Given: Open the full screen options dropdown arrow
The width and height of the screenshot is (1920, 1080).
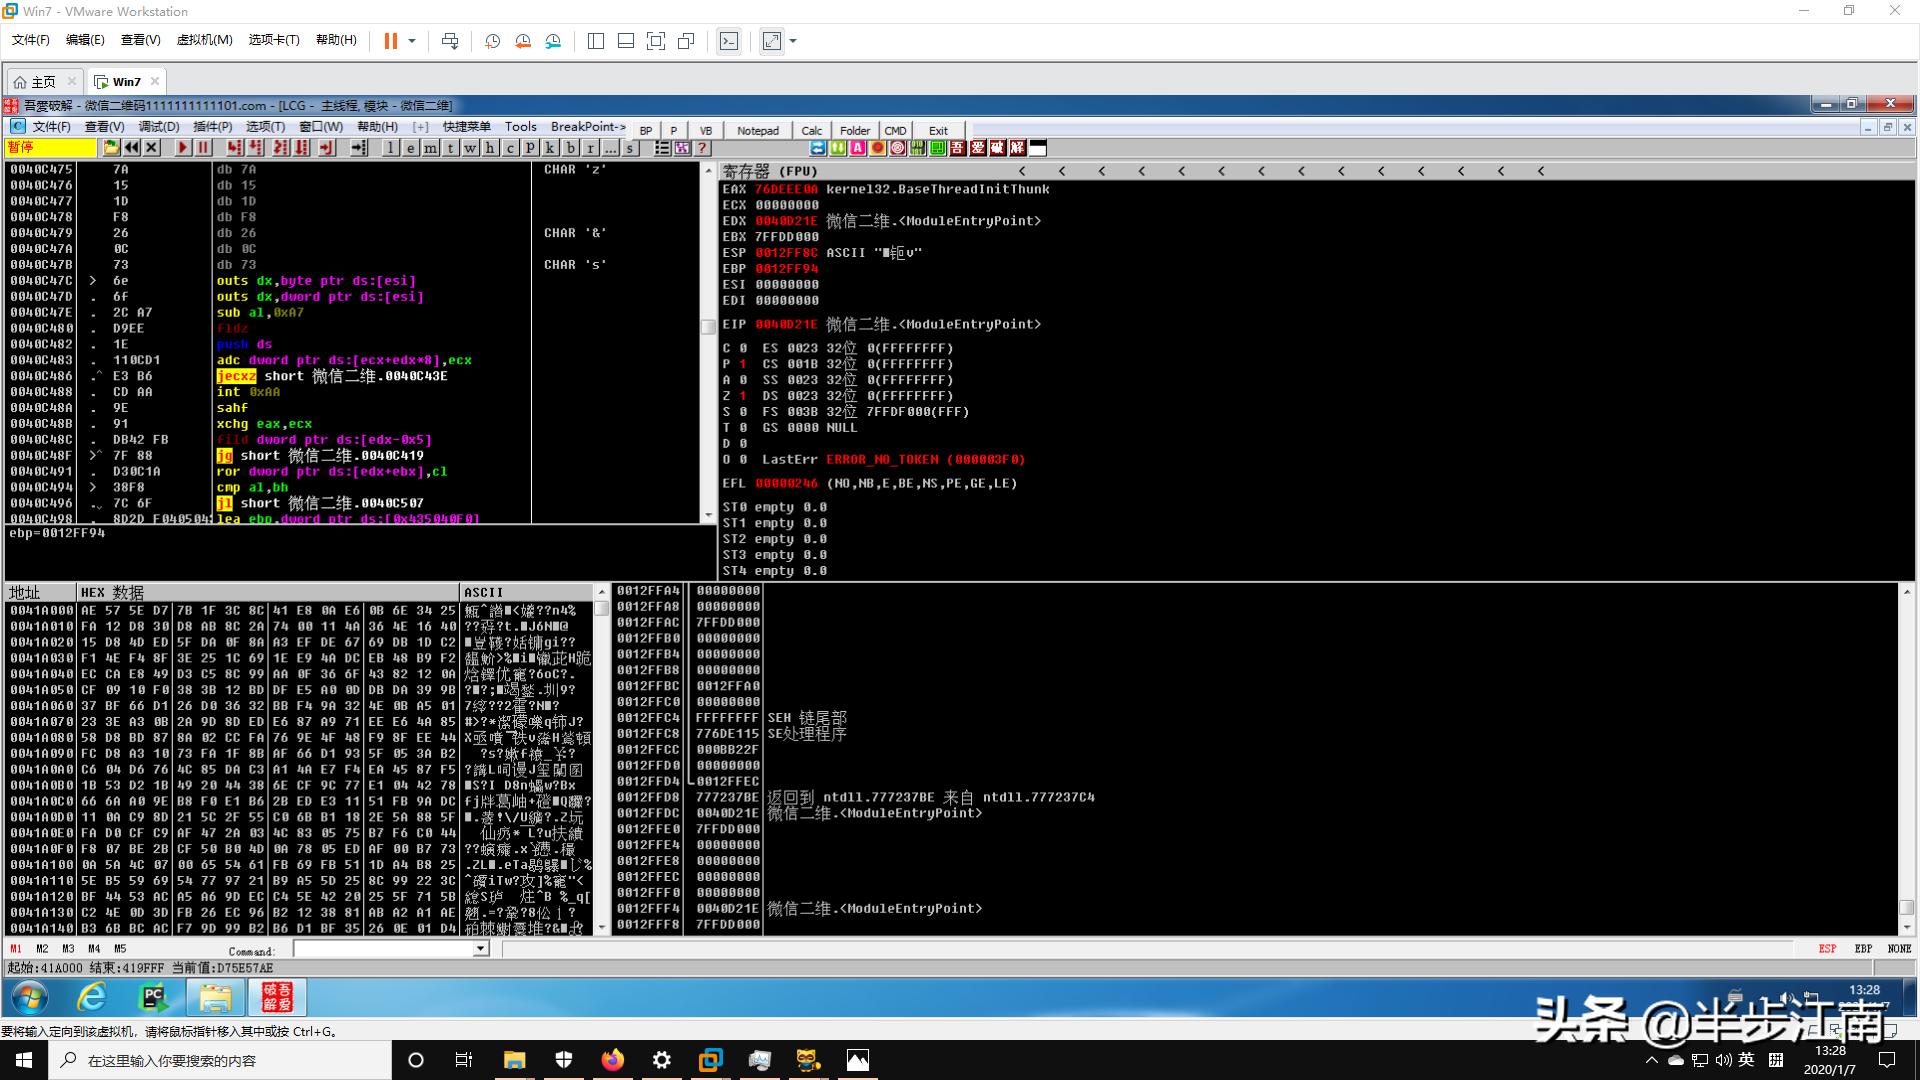Looking at the screenshot, I should [x=793, y=41].
